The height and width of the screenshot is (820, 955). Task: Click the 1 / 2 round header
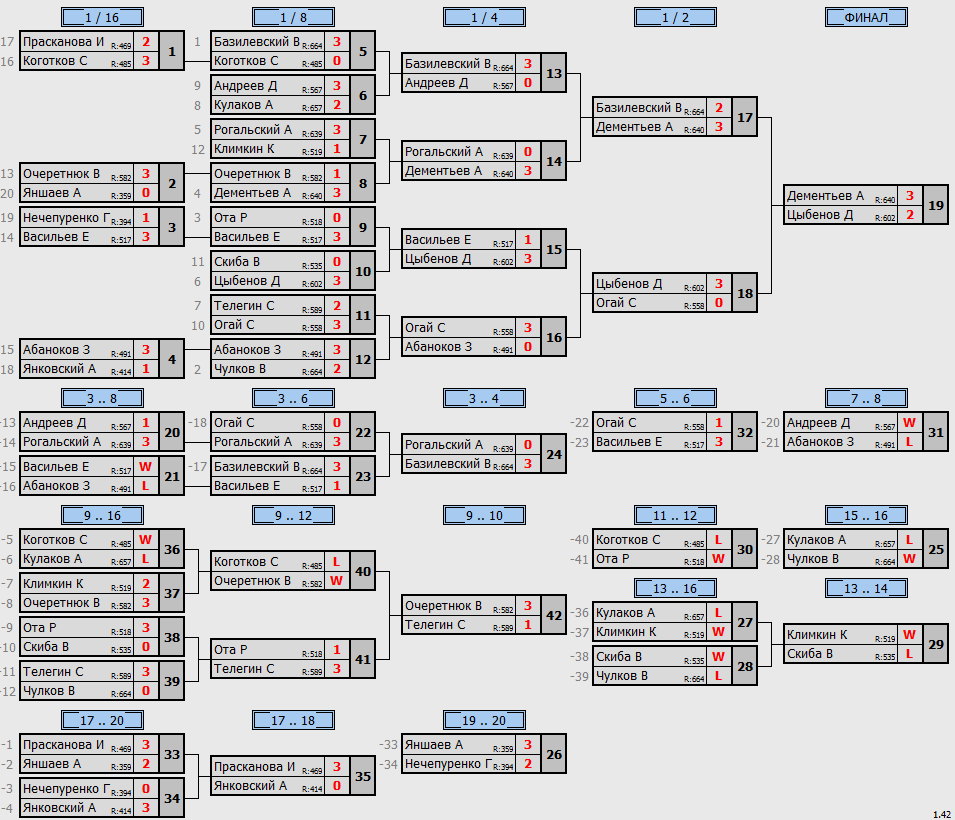tap(675, 17)
